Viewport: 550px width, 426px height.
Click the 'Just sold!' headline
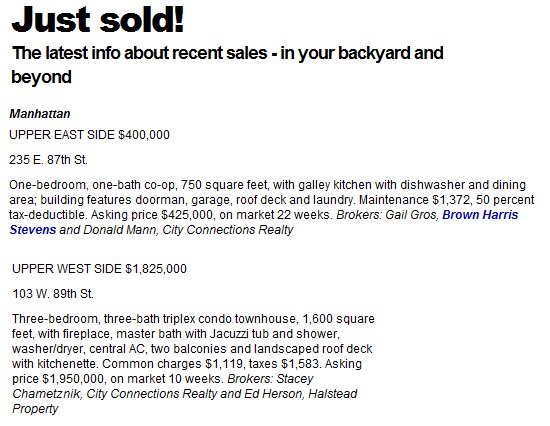[x=98, y=19]
